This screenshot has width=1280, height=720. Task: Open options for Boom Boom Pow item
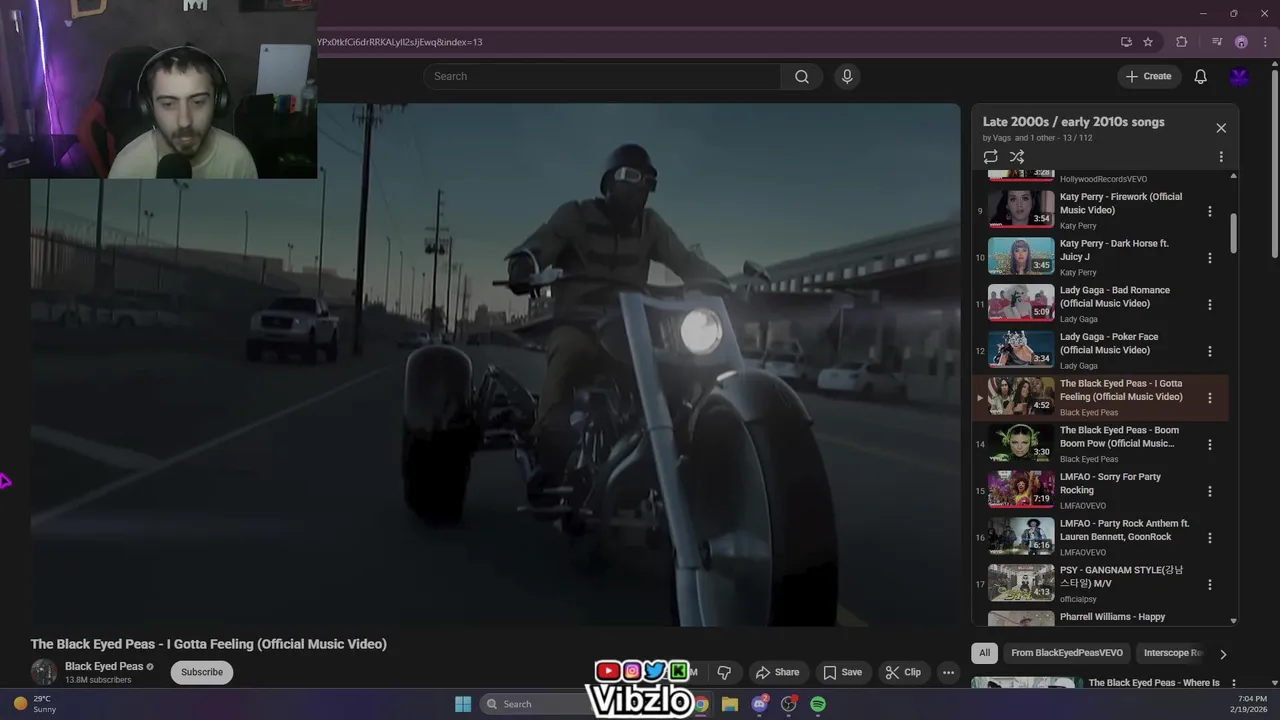click(1210, 445)
